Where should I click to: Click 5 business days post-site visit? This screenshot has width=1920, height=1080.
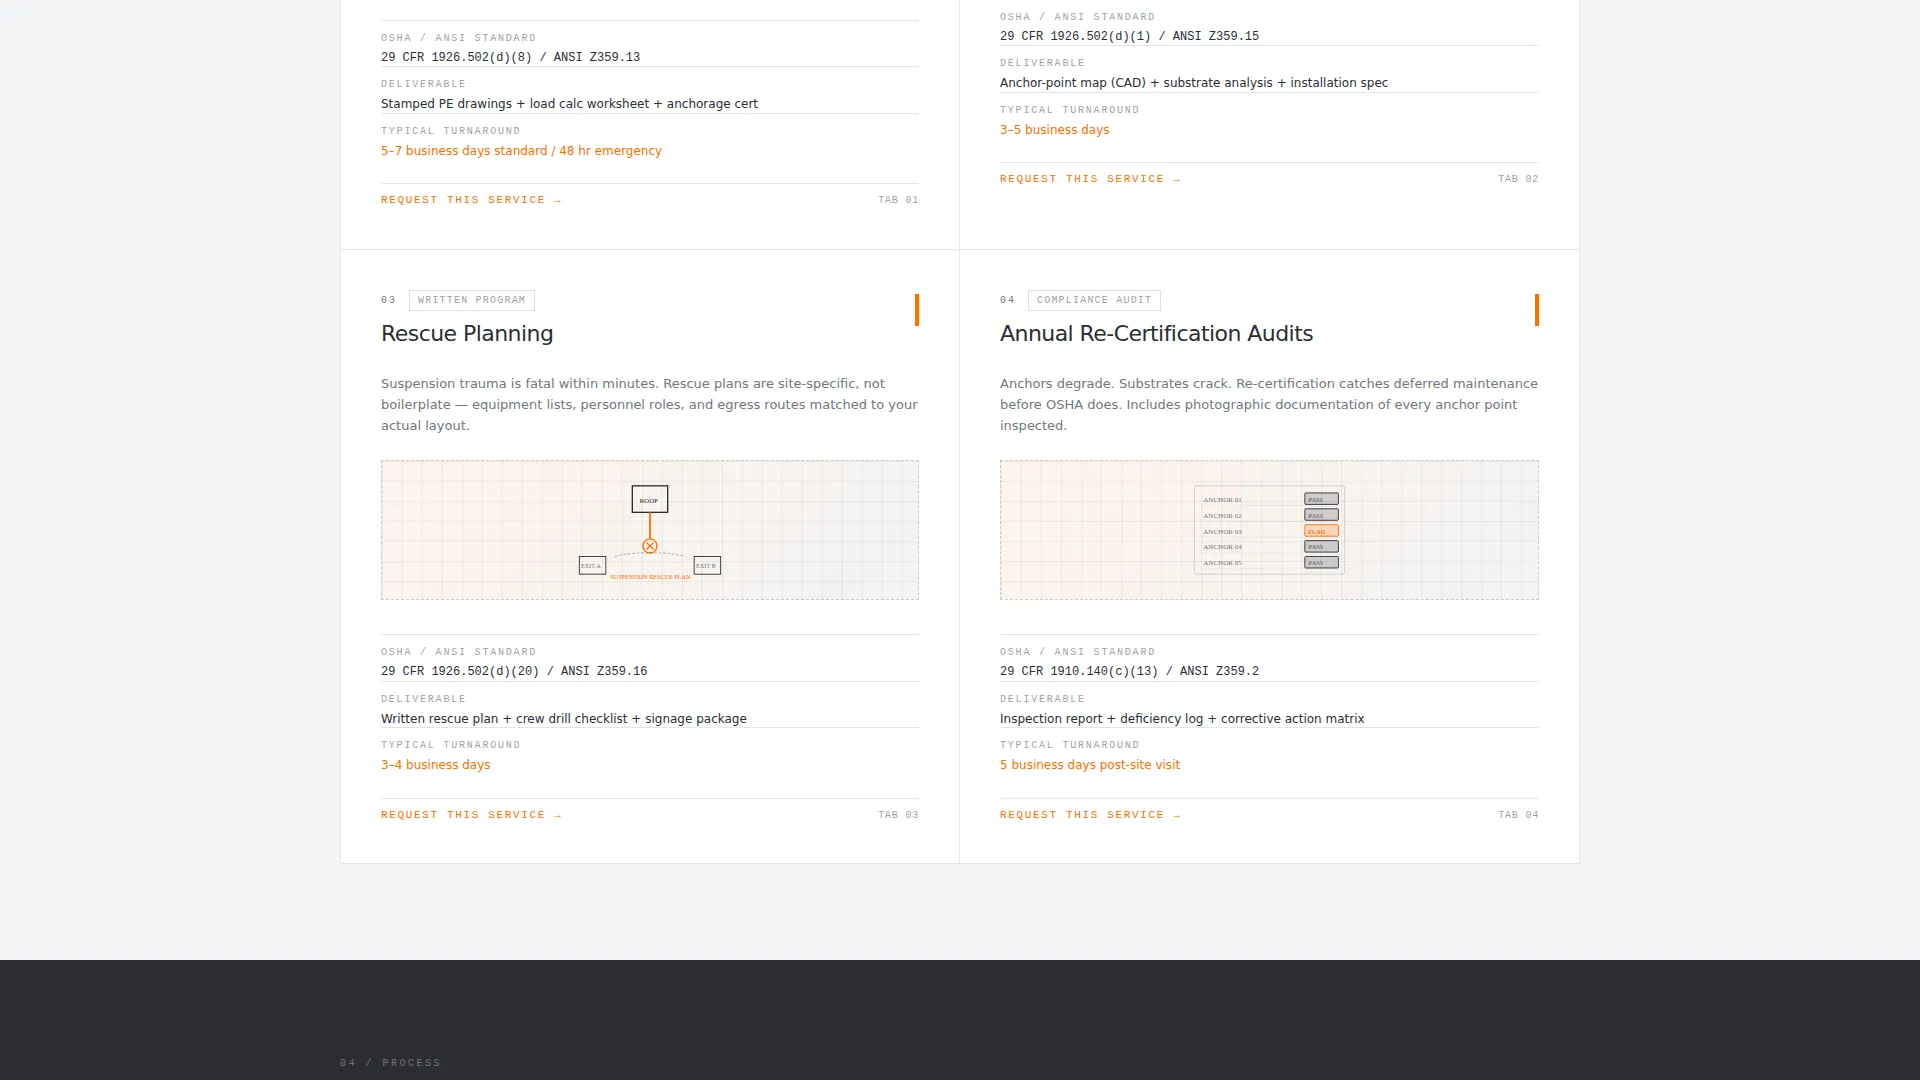coord(1090,765)
